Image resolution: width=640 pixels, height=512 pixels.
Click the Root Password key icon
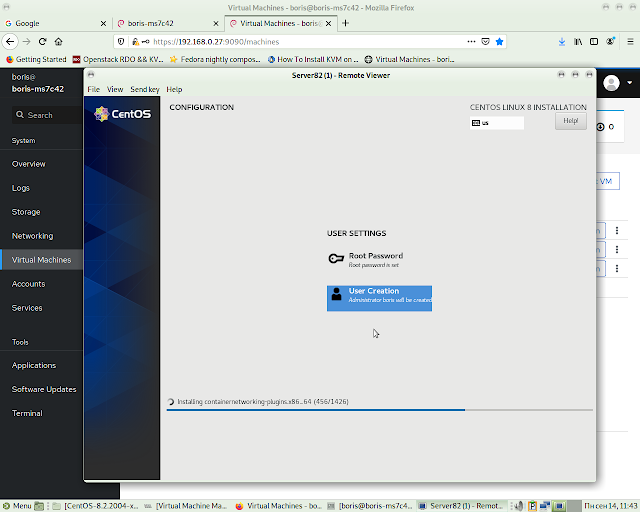336,259
